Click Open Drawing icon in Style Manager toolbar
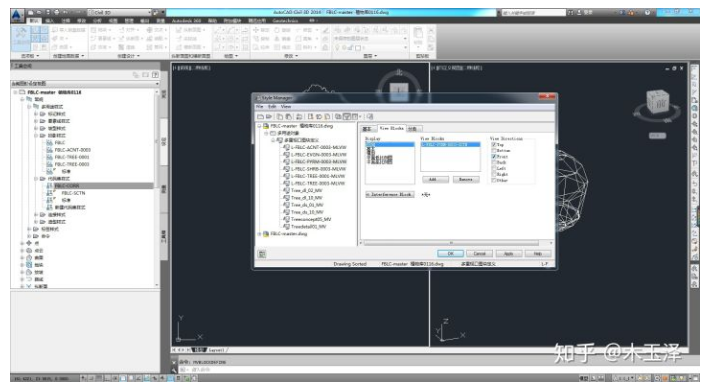Image resolution: width=709 pixels, height=387 pixels. (269, 117)
